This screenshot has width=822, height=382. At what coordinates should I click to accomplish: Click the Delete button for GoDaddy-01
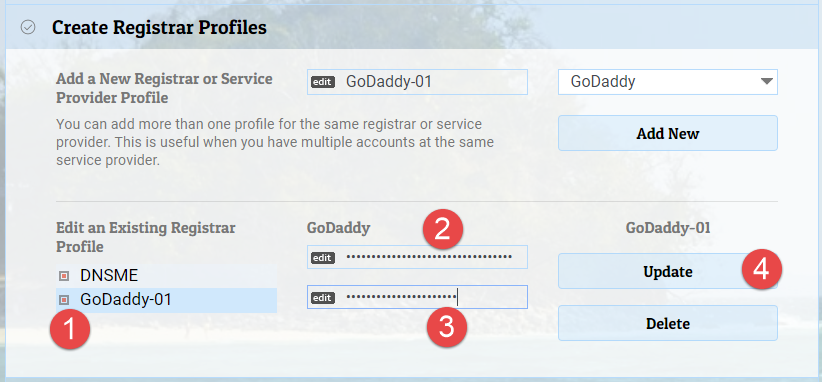coord(668,323)
